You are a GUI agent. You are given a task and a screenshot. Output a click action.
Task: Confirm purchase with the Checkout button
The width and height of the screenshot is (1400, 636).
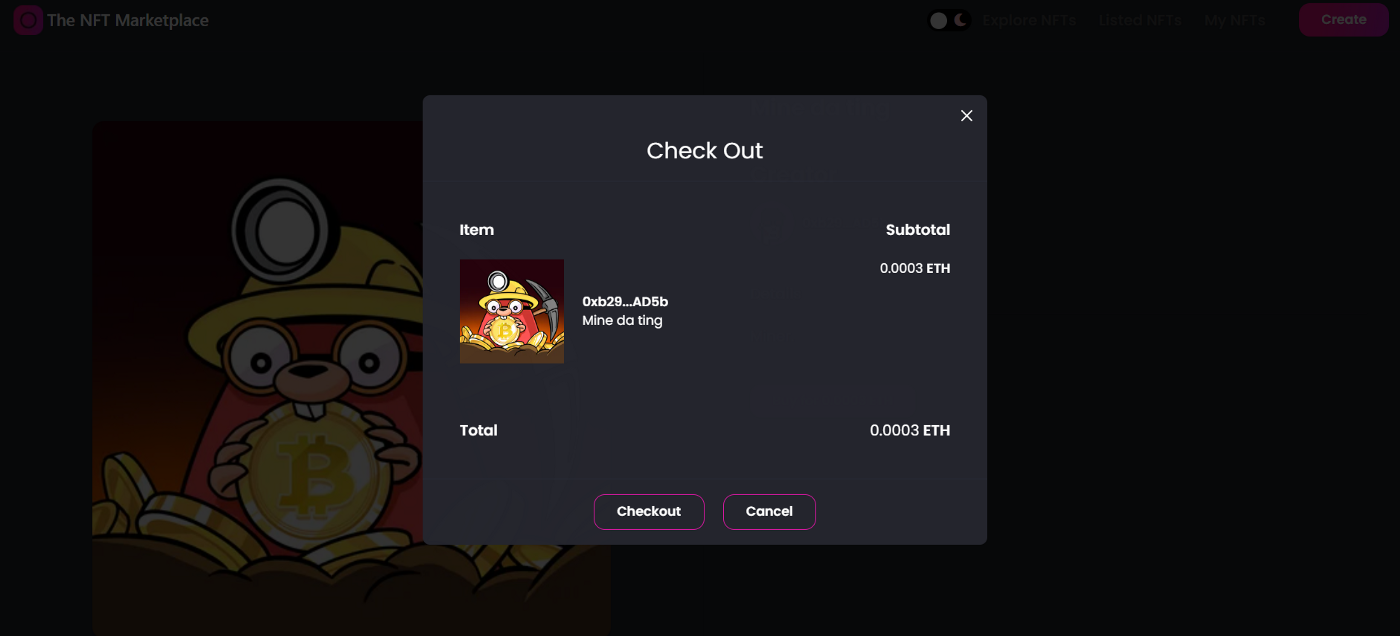[649, 512]
